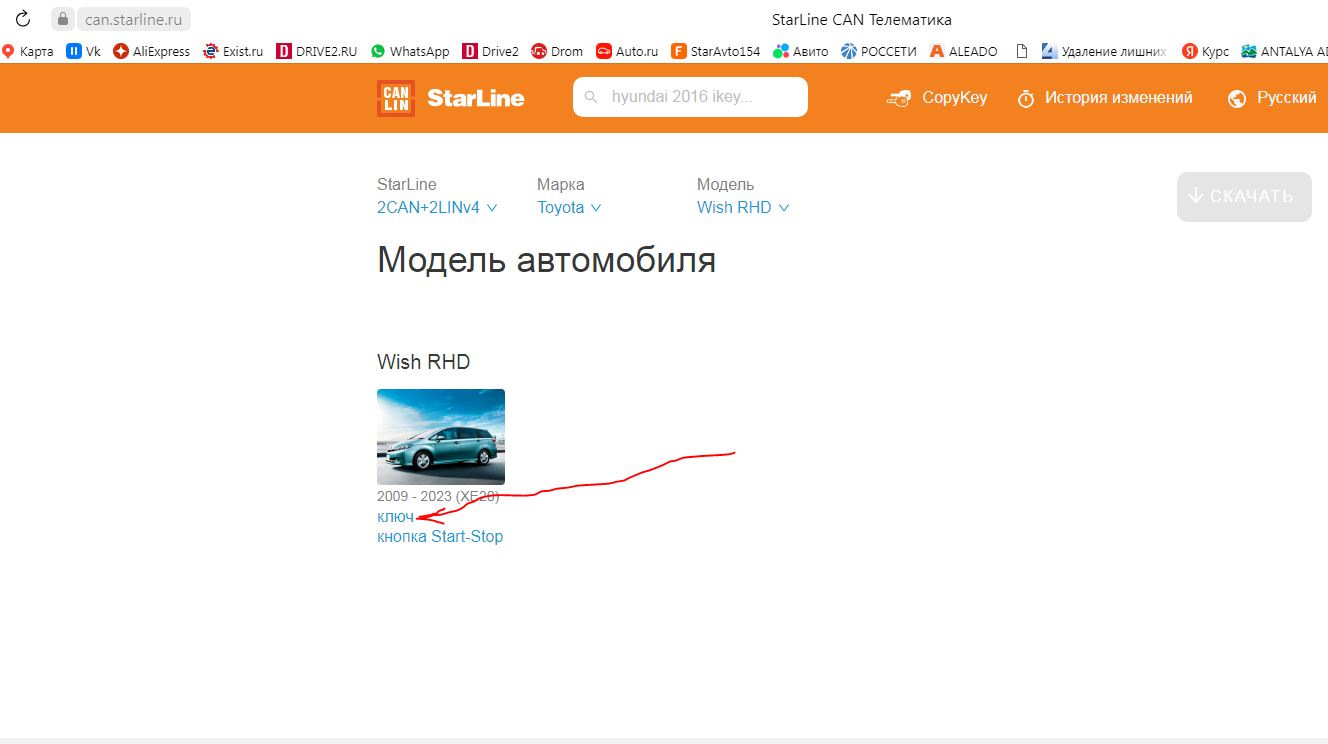Change language via Русский selector
The width and height of the screenshot is (1328, 744).
[x=1272, y=98]
